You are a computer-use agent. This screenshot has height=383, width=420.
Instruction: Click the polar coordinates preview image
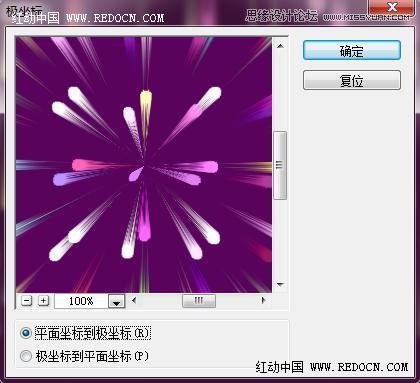tap(144, 165)
